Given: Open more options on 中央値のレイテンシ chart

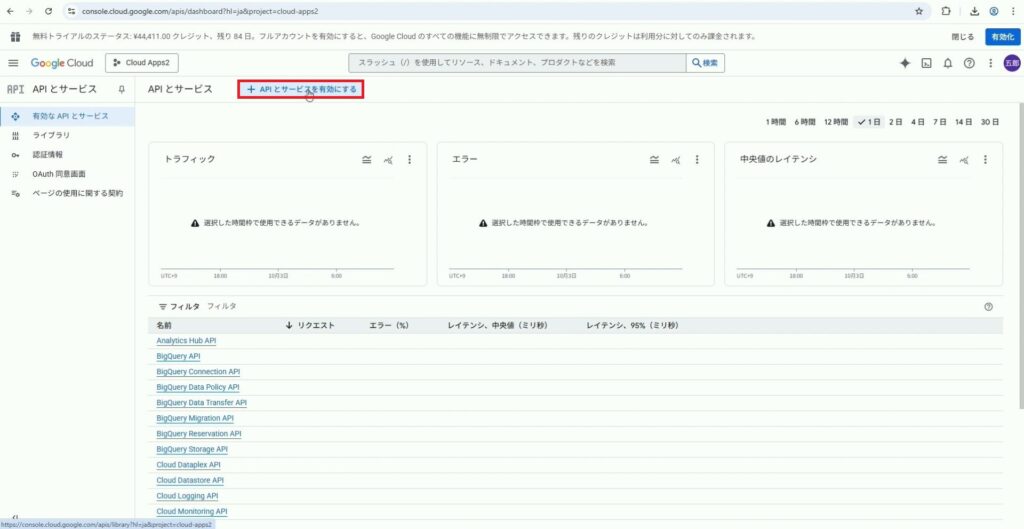Looking at the screenshot, I should pyautogui.click(x=986, y=159).
